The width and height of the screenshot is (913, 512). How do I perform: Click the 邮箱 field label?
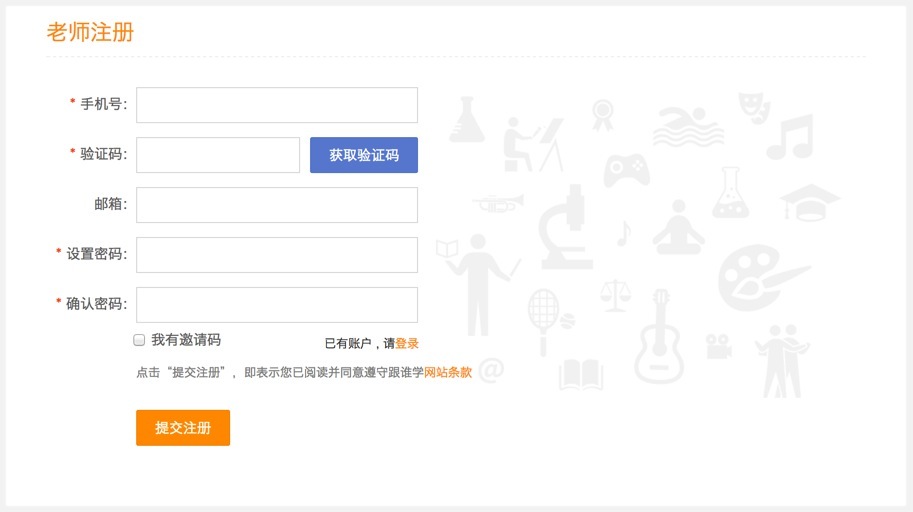click(110, 204)
